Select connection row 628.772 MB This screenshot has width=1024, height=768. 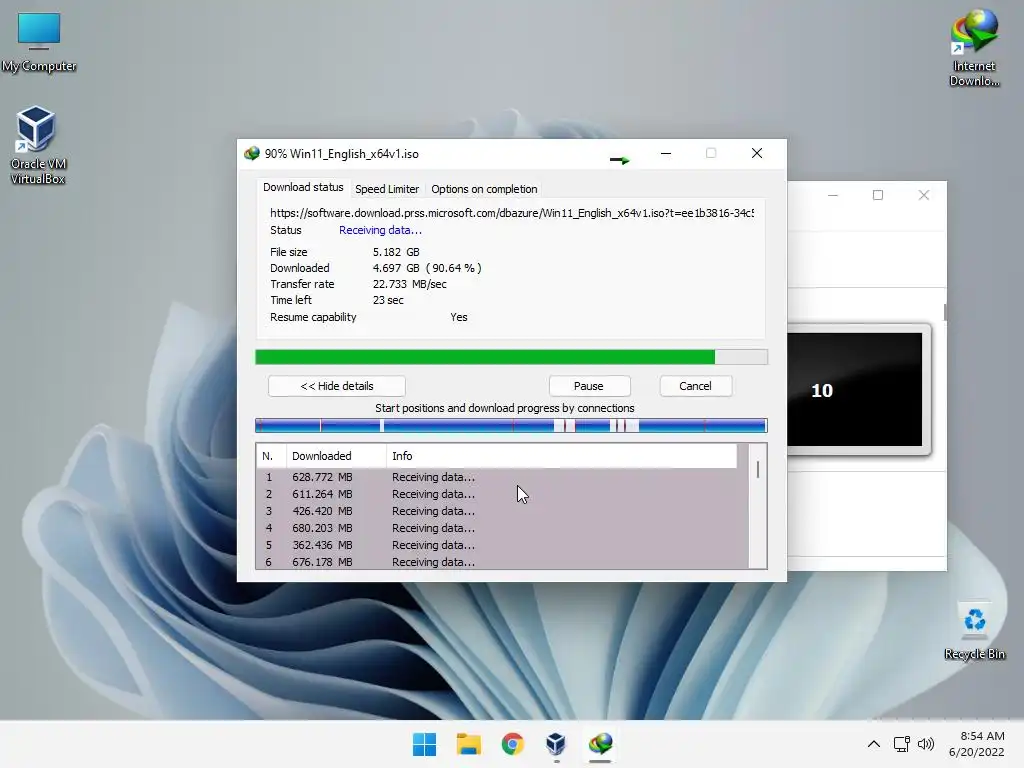coord(502,477)
